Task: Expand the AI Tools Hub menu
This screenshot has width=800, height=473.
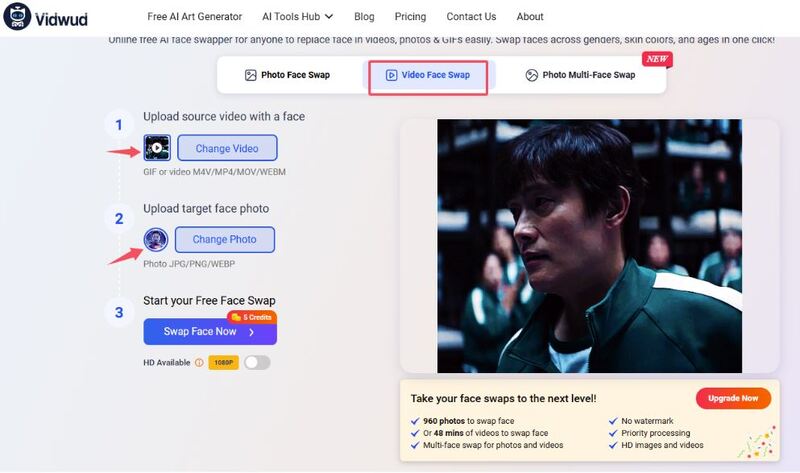Action: (297, 16)
